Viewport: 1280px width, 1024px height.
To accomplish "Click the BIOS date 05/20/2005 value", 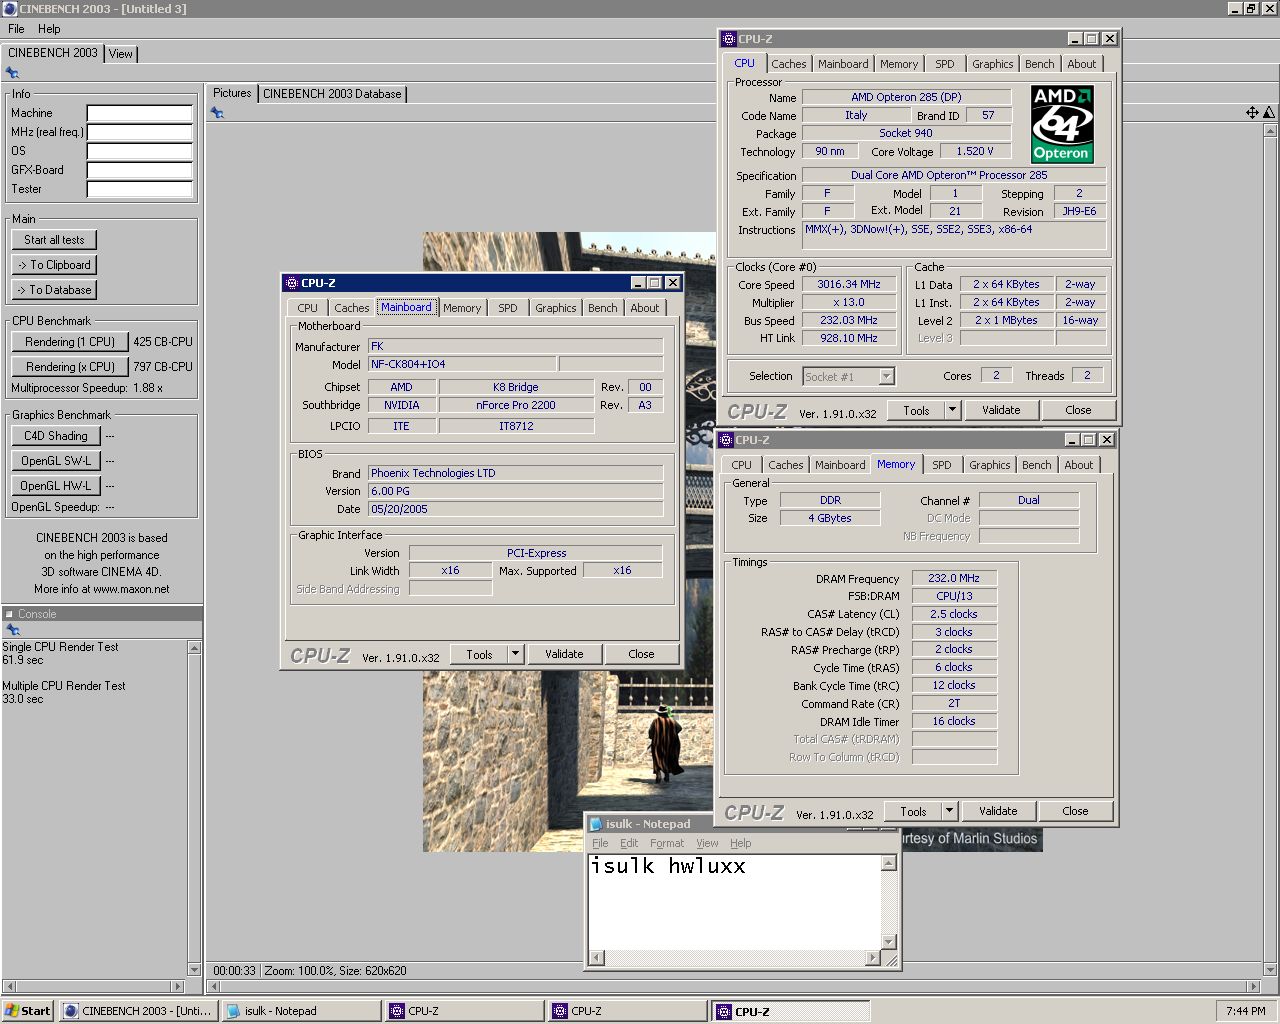I will click(515, 509).
